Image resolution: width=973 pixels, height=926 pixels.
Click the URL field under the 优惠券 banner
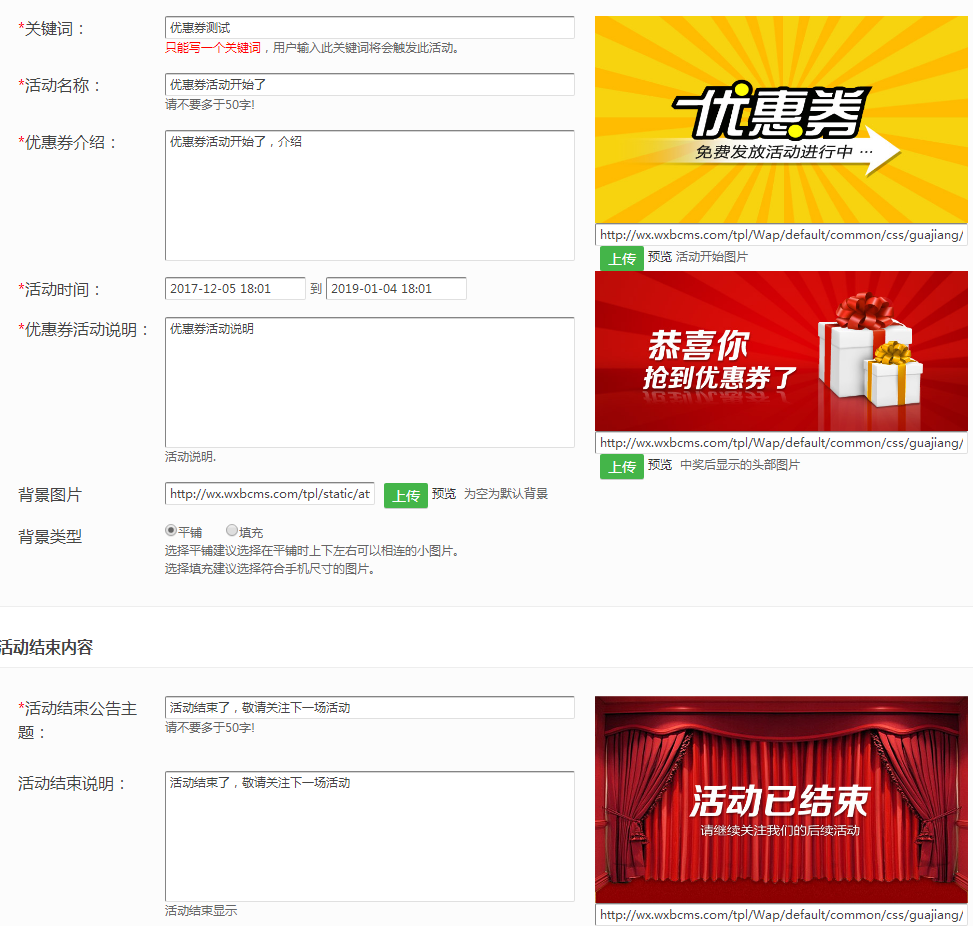click(781, 235)
